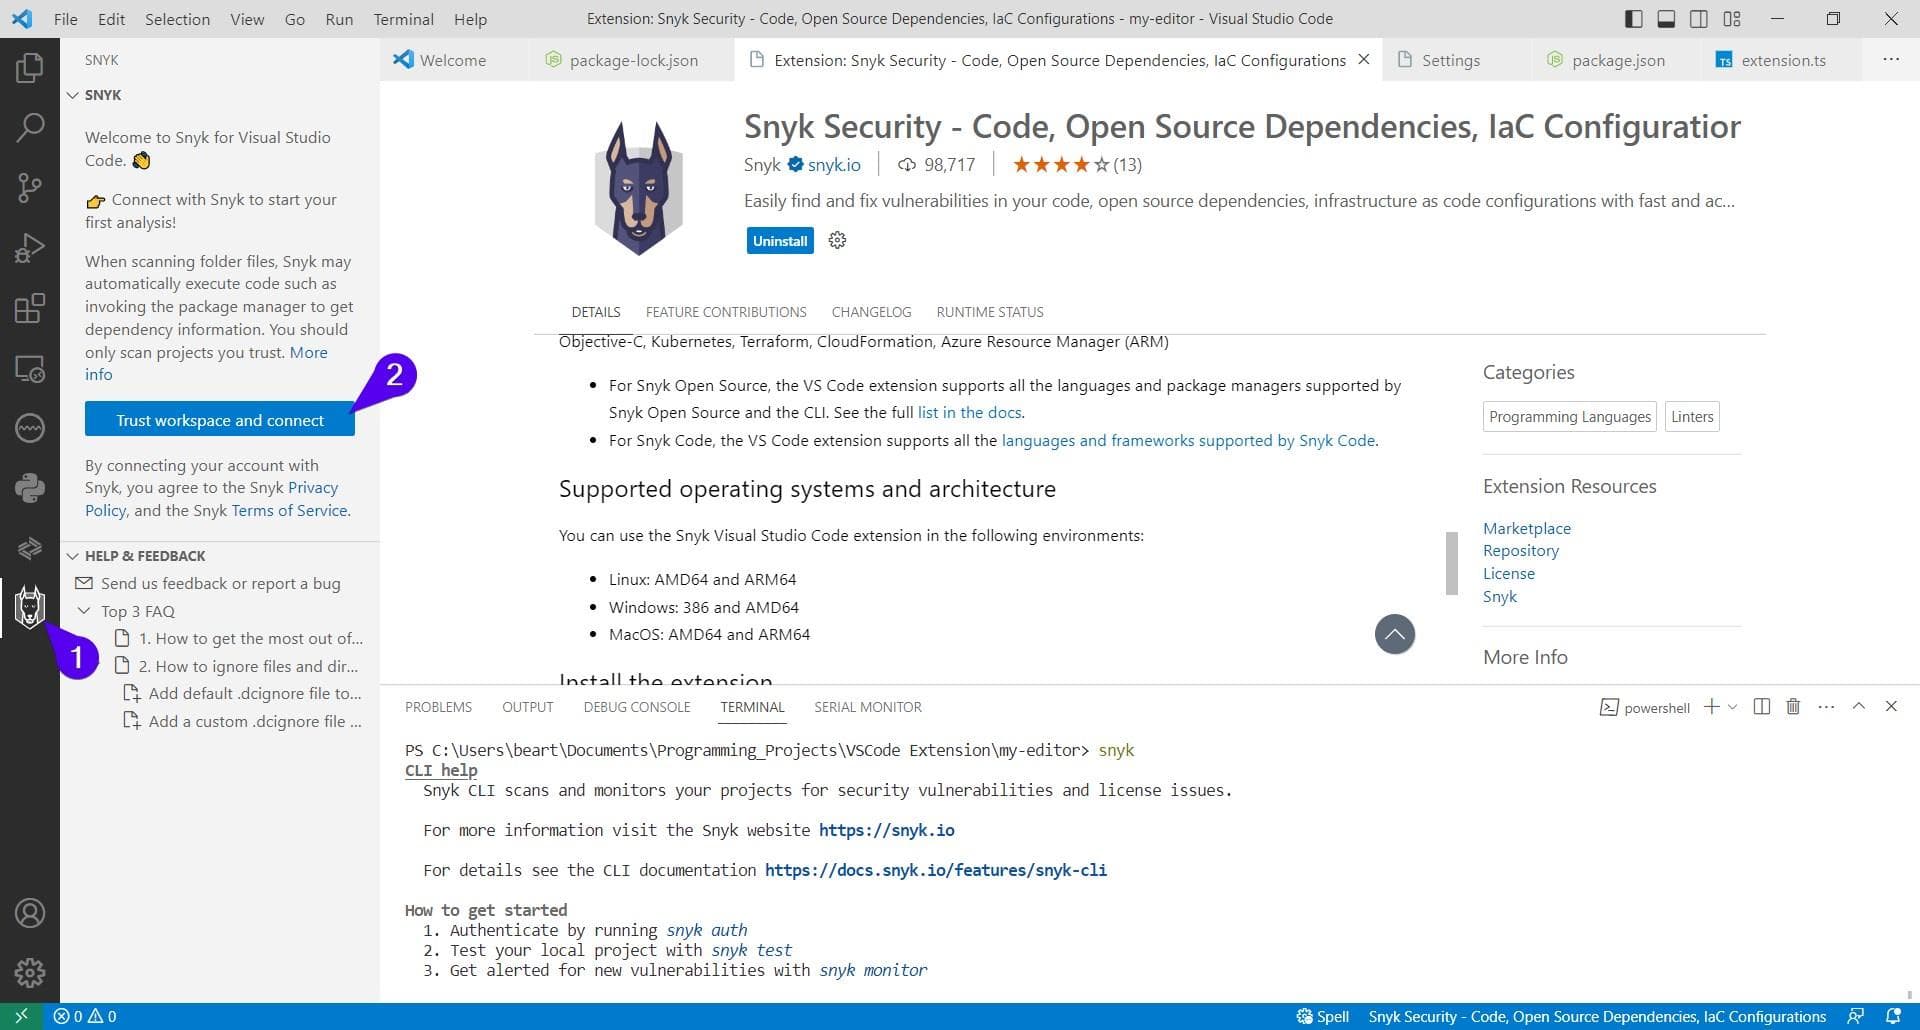Screen dimensions: 1920x1030
Task: Maximize the terminal panel with up chevron
Action: pos(1859,706)
